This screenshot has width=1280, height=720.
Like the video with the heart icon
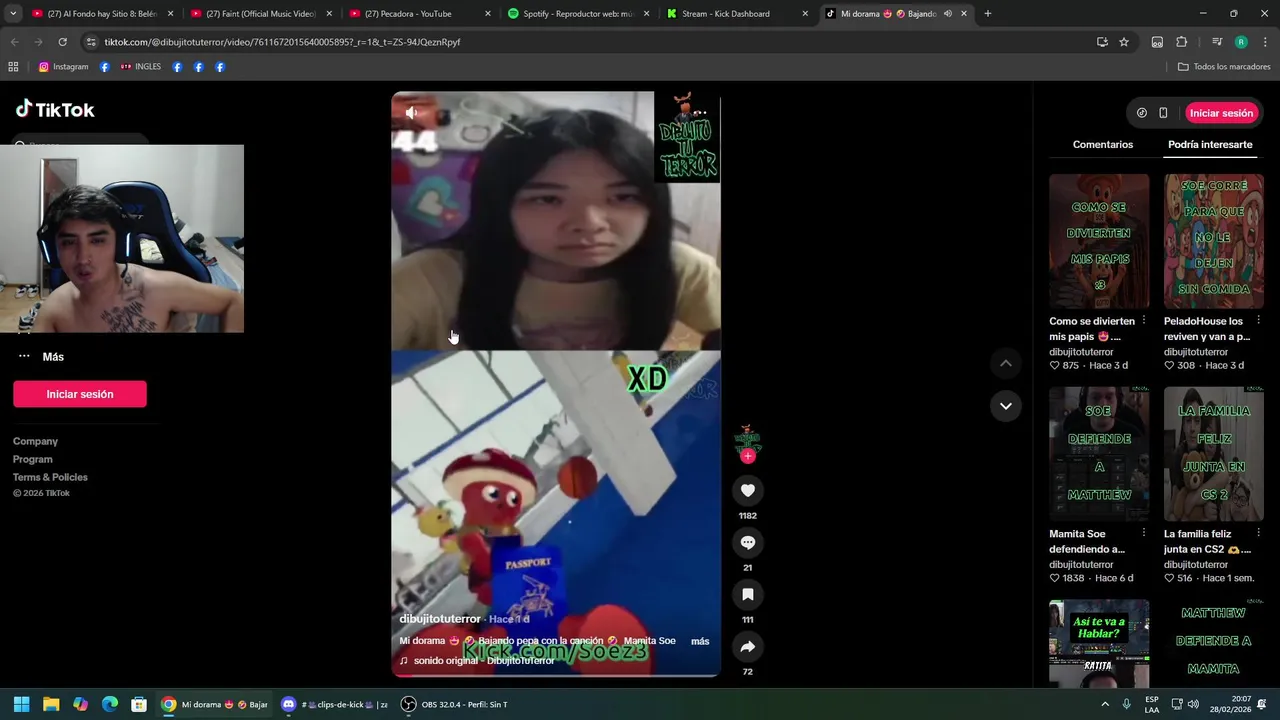[x=747, y=490]
